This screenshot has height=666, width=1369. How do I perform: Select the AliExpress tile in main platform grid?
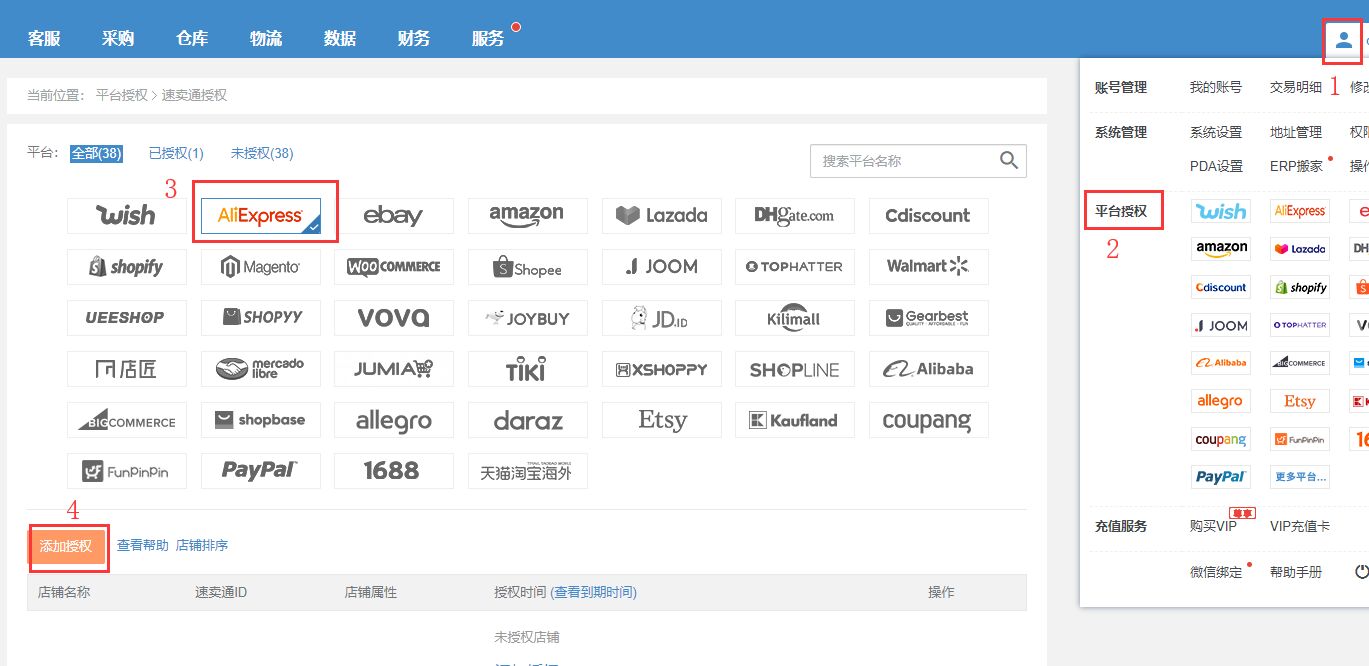[x=261, y=215]
